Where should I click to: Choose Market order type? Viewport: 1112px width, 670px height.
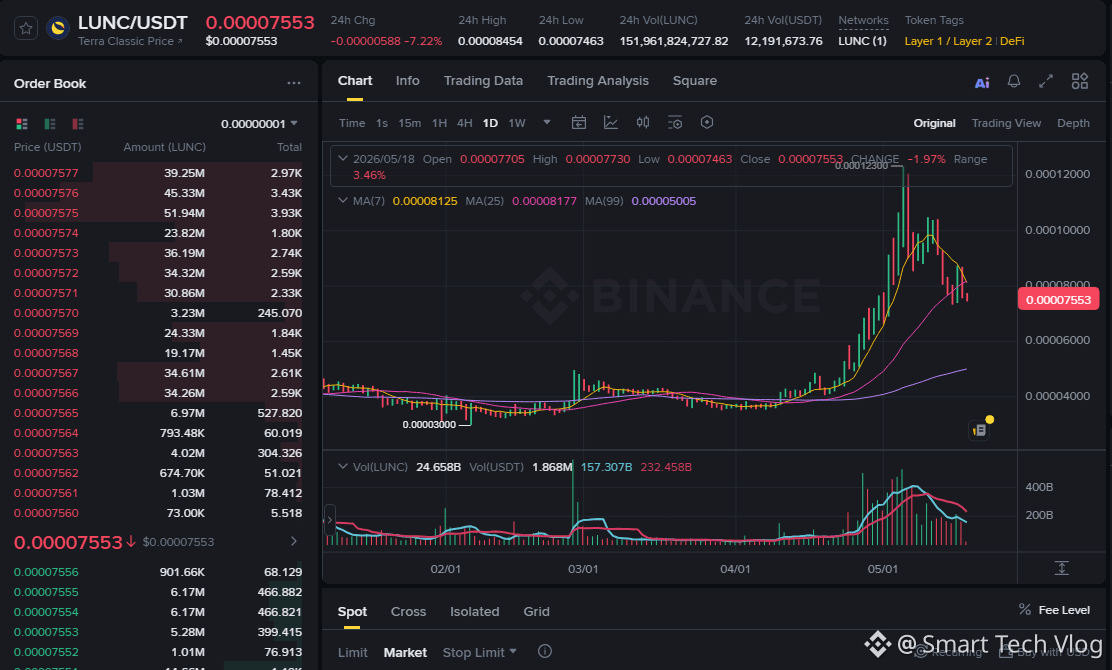point(405,652)
